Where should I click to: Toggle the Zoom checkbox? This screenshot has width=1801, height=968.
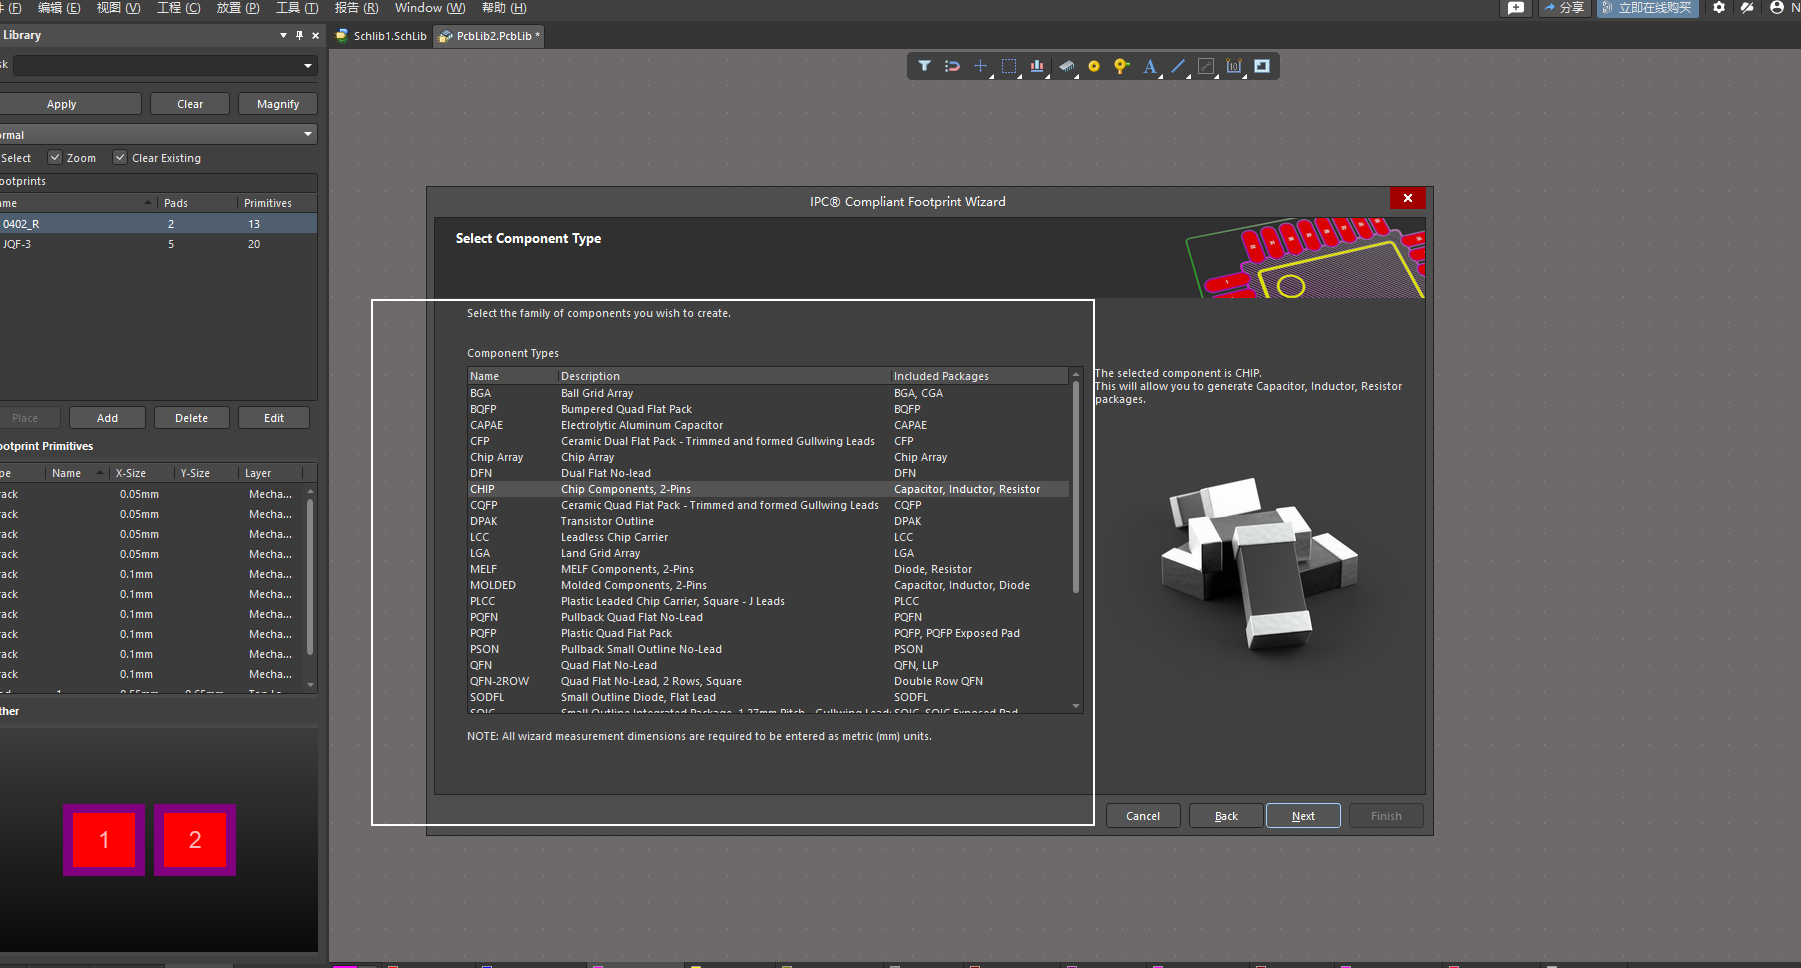click(x=55, y=158)
